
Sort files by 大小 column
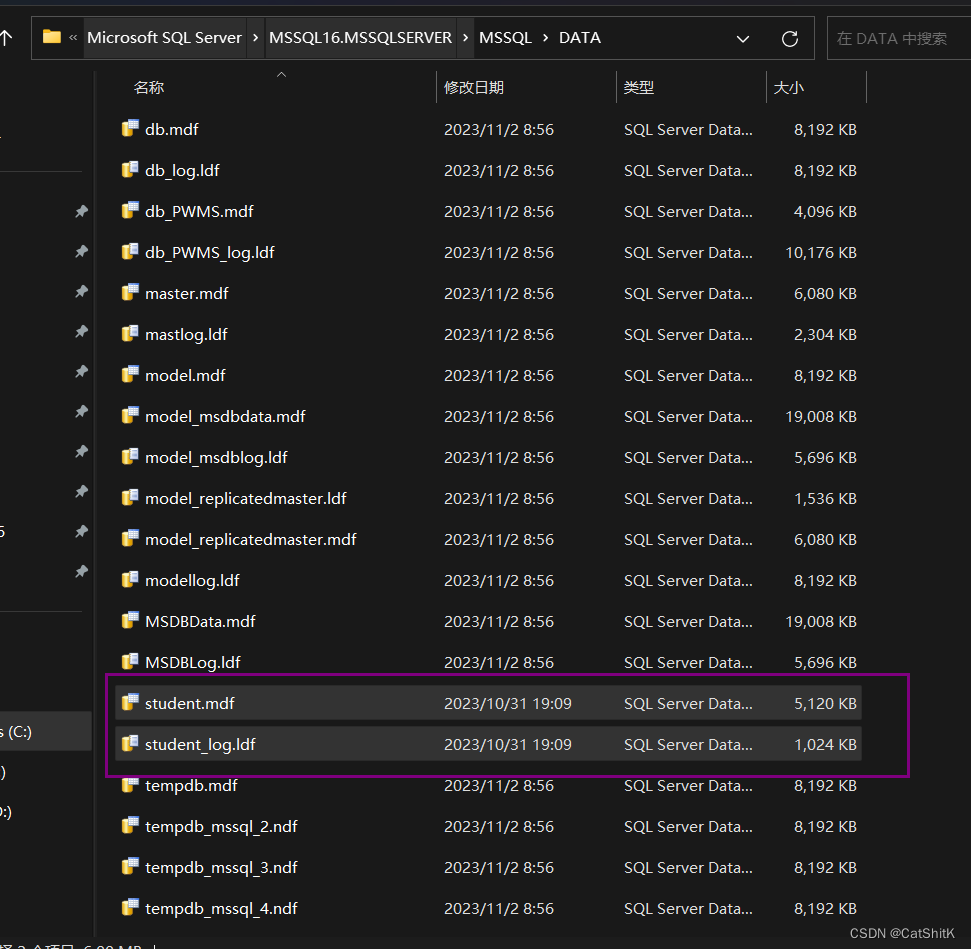coord(788,87)
